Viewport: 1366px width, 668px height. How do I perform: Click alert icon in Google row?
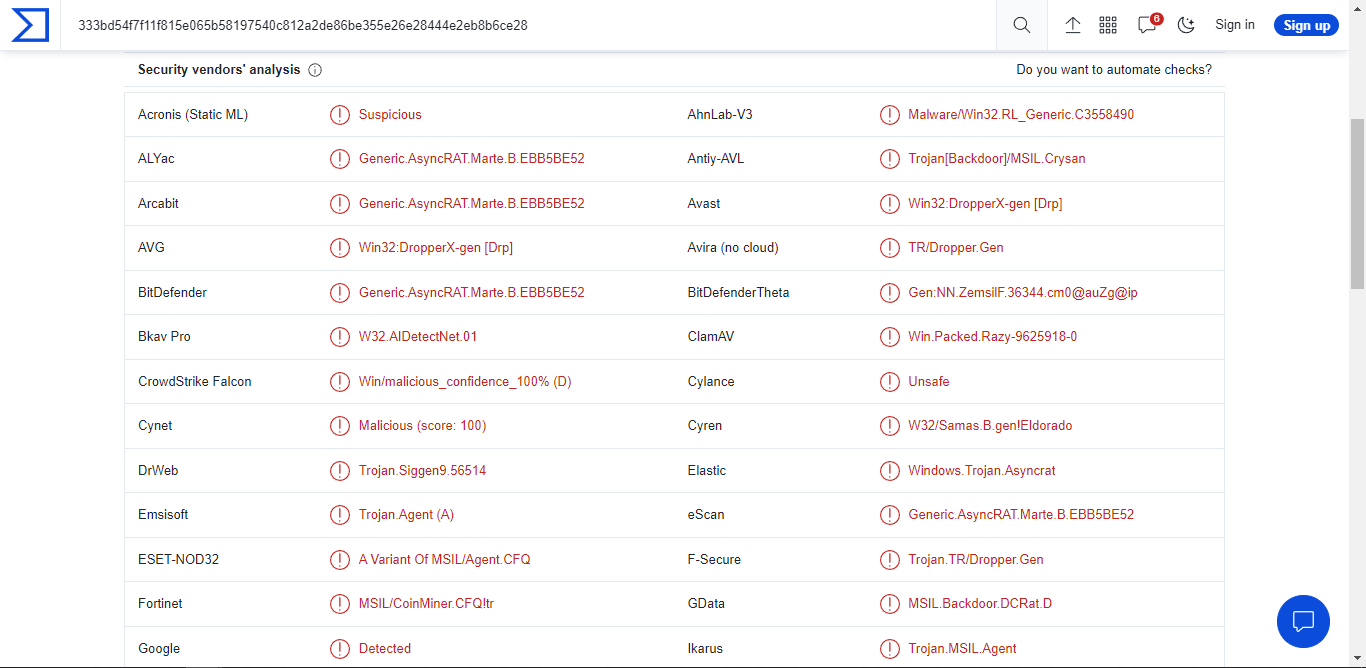click(x=340, y=649)
